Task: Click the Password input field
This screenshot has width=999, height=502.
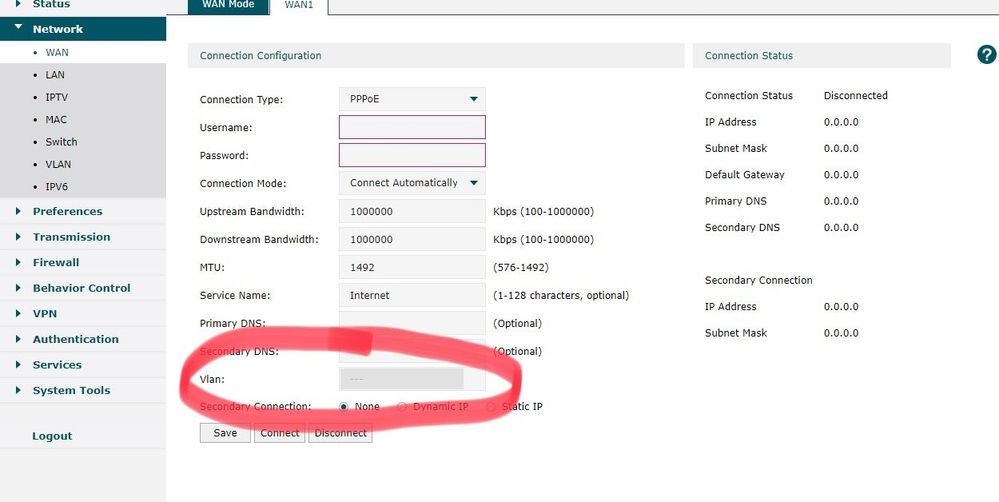Action: (412, 155)
